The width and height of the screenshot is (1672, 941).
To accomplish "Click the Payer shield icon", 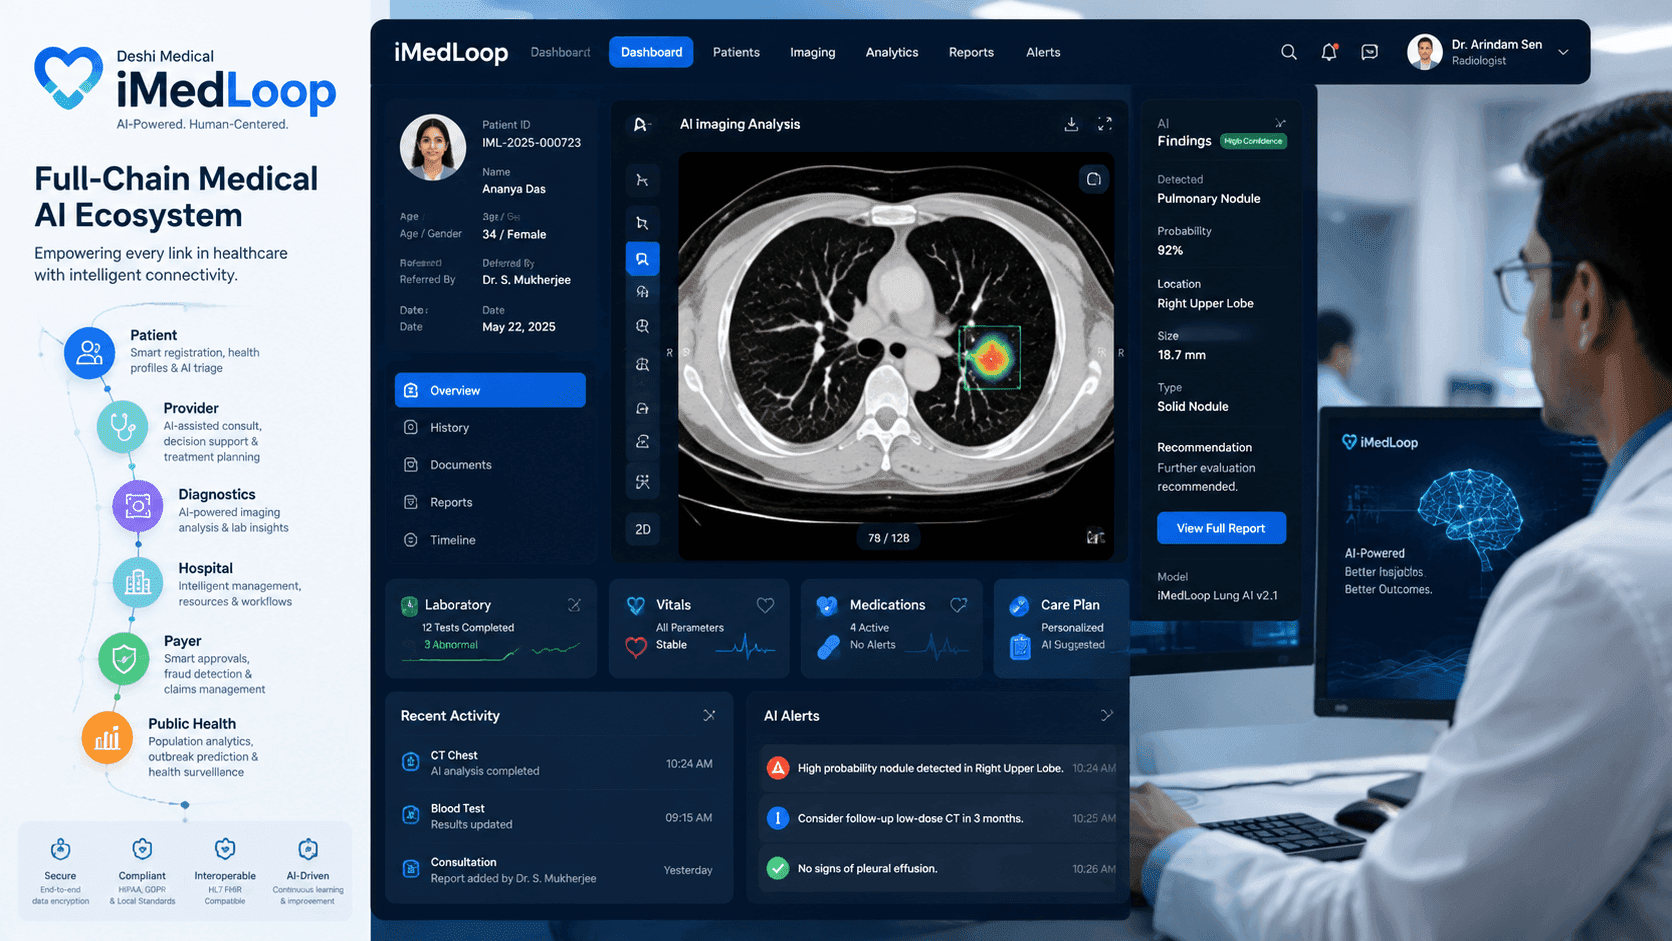I will coord(124,659).
